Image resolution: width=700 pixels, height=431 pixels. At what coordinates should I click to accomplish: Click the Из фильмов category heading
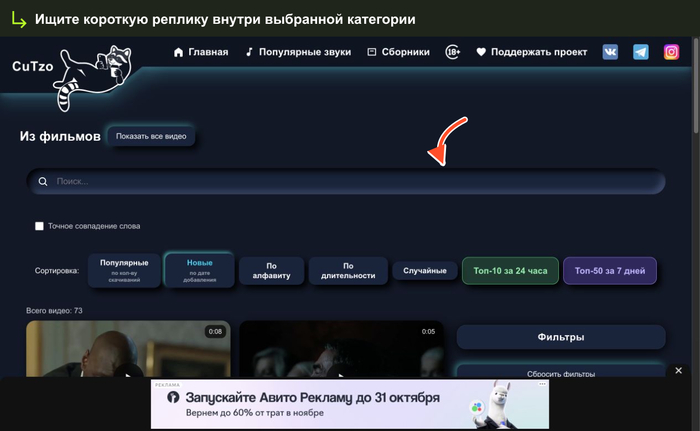(x=60, y=136)
